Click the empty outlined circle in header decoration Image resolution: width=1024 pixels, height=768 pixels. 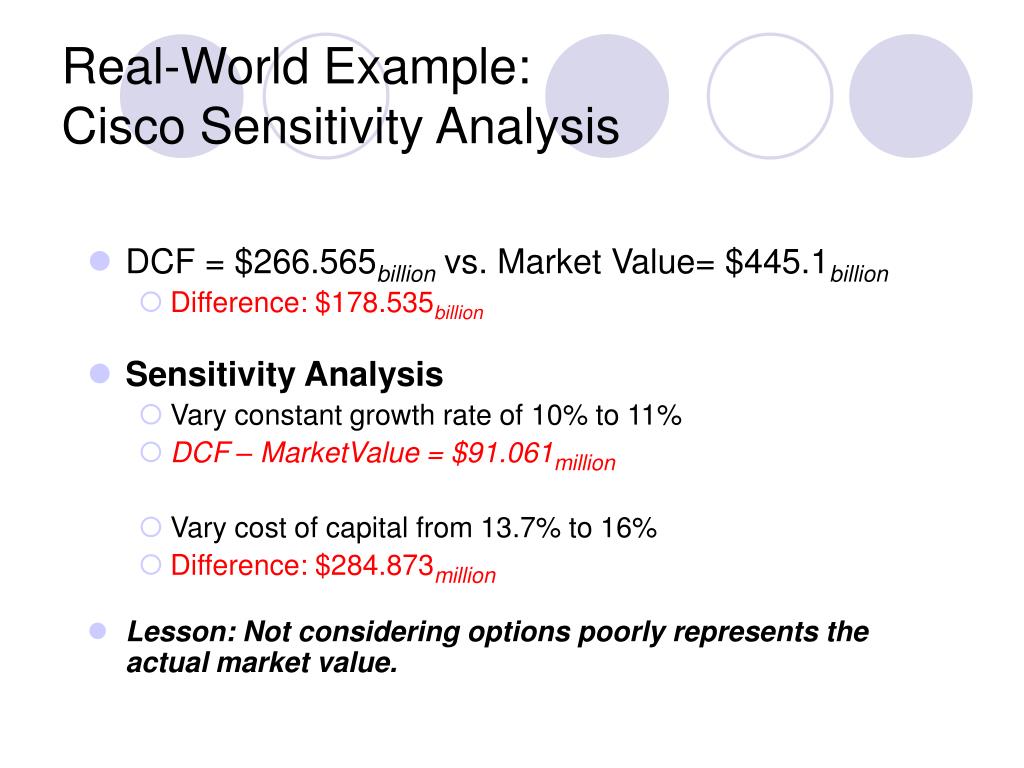click(x=770, y=96)
